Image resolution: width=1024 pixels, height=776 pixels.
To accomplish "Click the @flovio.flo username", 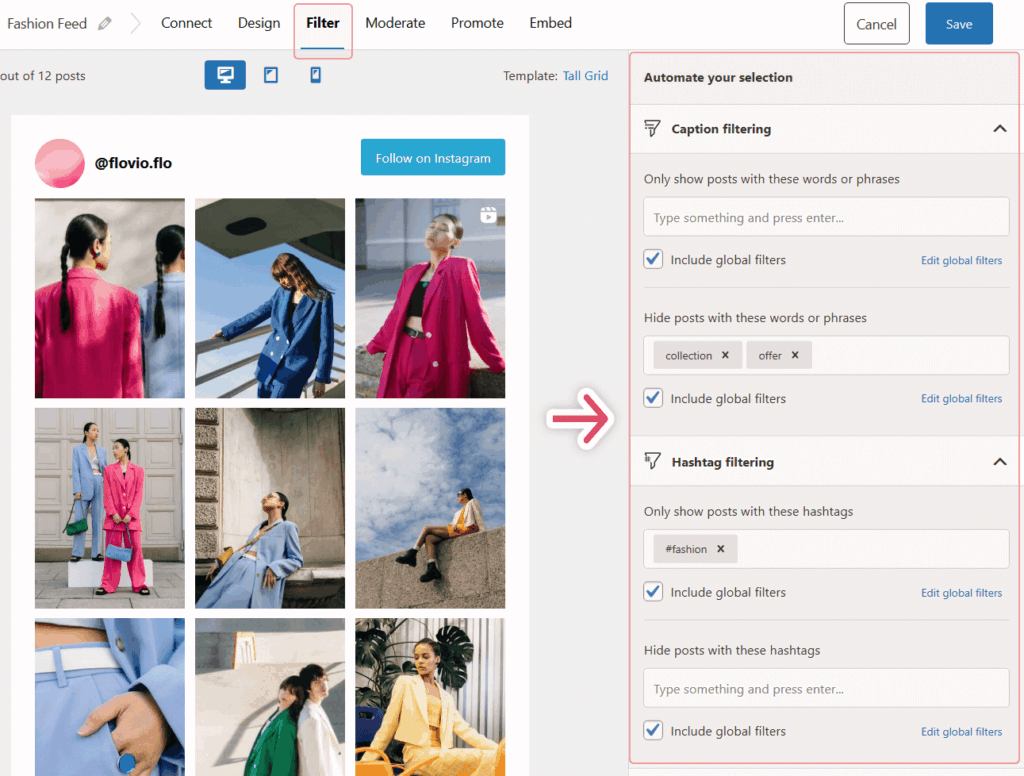I will (x=133, y=163).
